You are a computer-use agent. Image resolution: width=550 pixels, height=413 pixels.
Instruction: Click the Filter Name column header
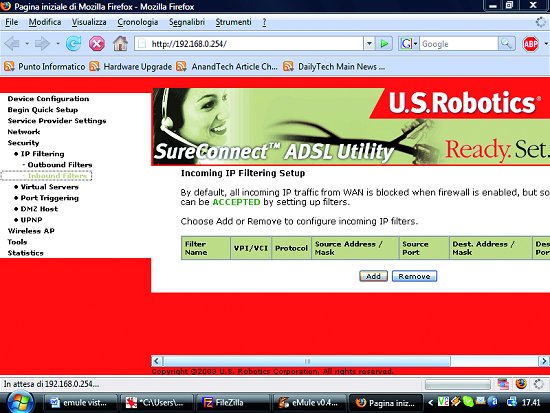(206, 248)
